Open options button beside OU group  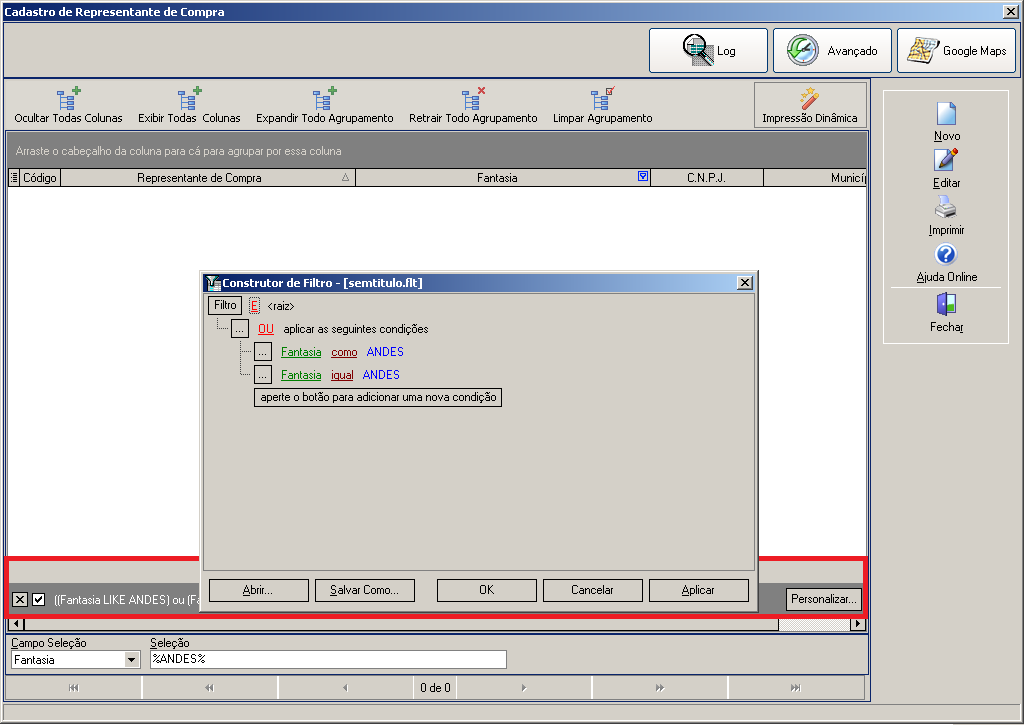click(239, 329)
